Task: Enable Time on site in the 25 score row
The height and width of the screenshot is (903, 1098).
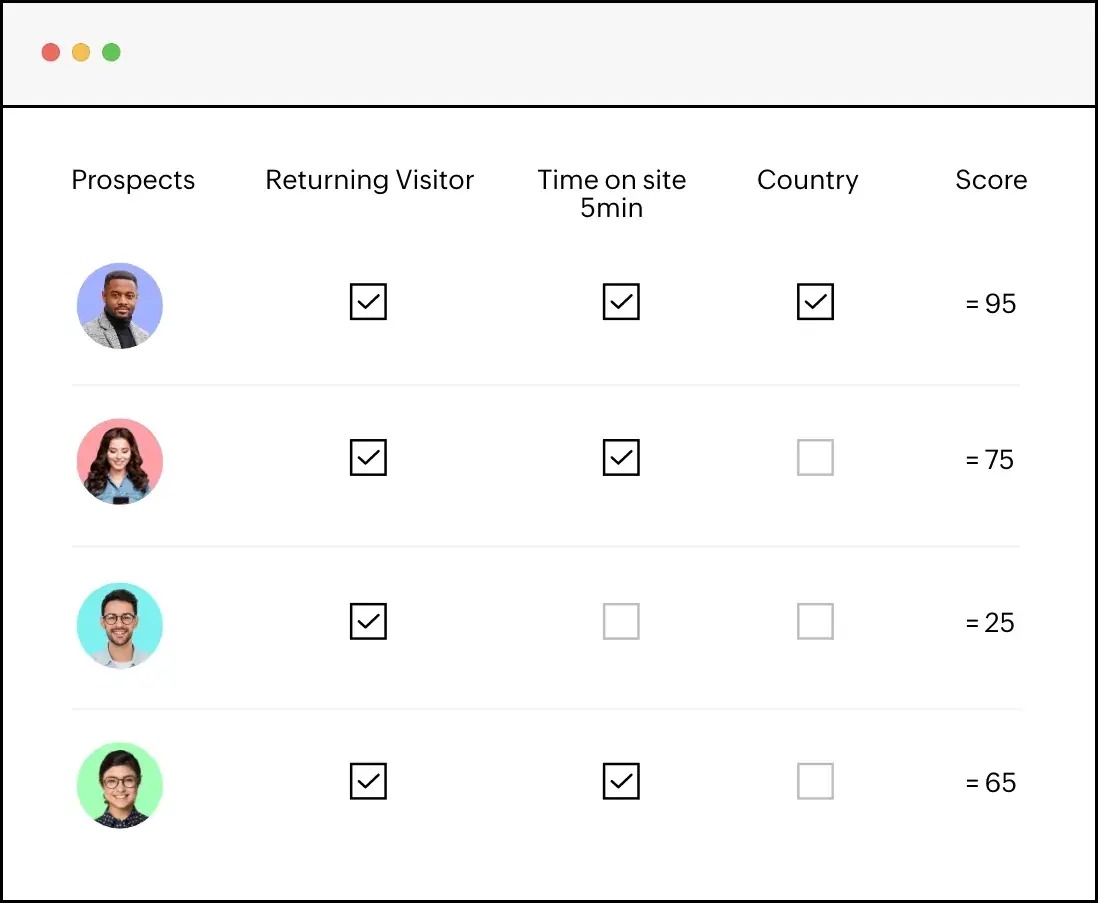Action: (621, 621)
